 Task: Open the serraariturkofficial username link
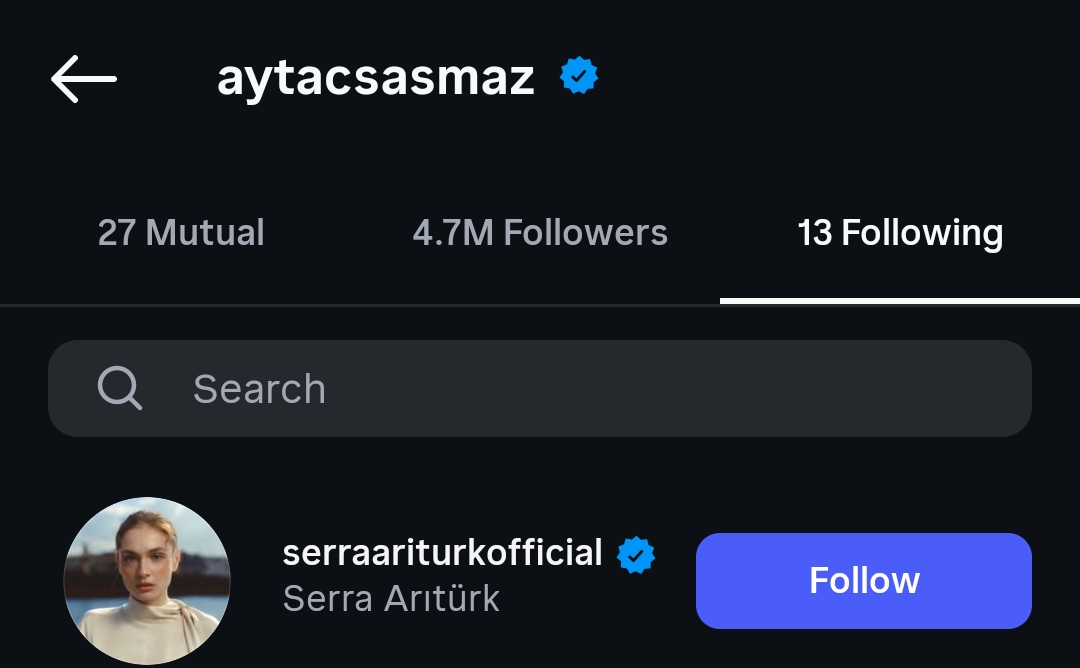(442, 552)
